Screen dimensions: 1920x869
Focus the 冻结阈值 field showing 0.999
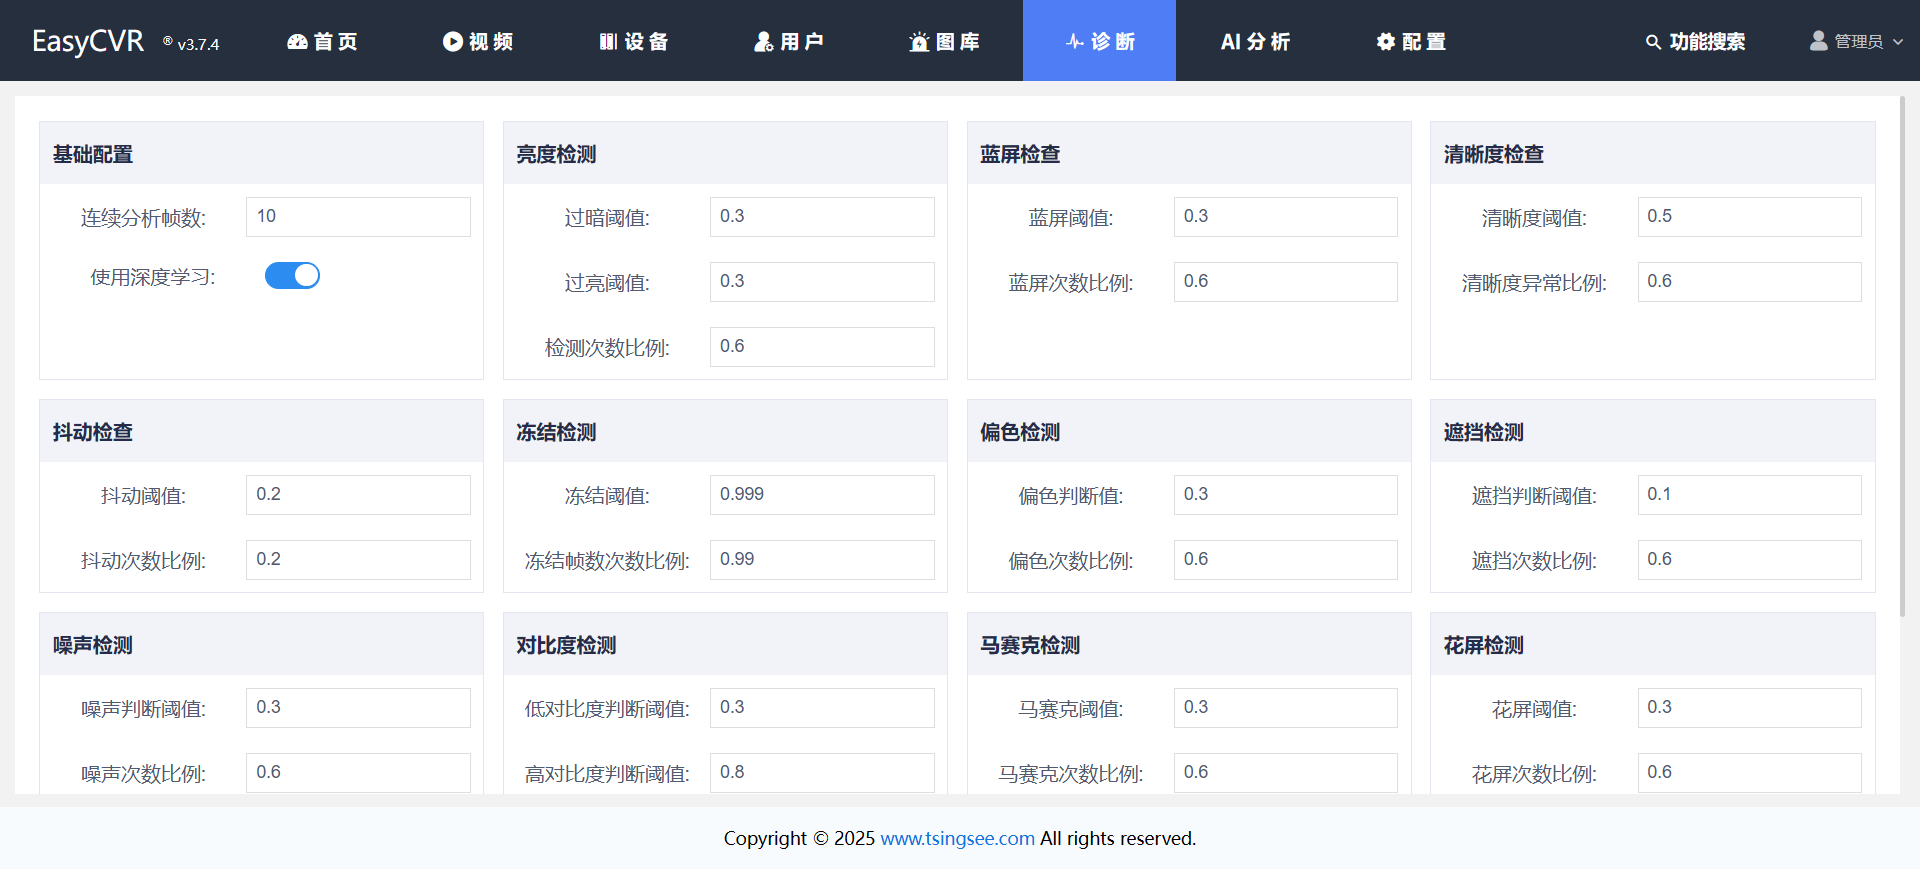coord(821,495)
